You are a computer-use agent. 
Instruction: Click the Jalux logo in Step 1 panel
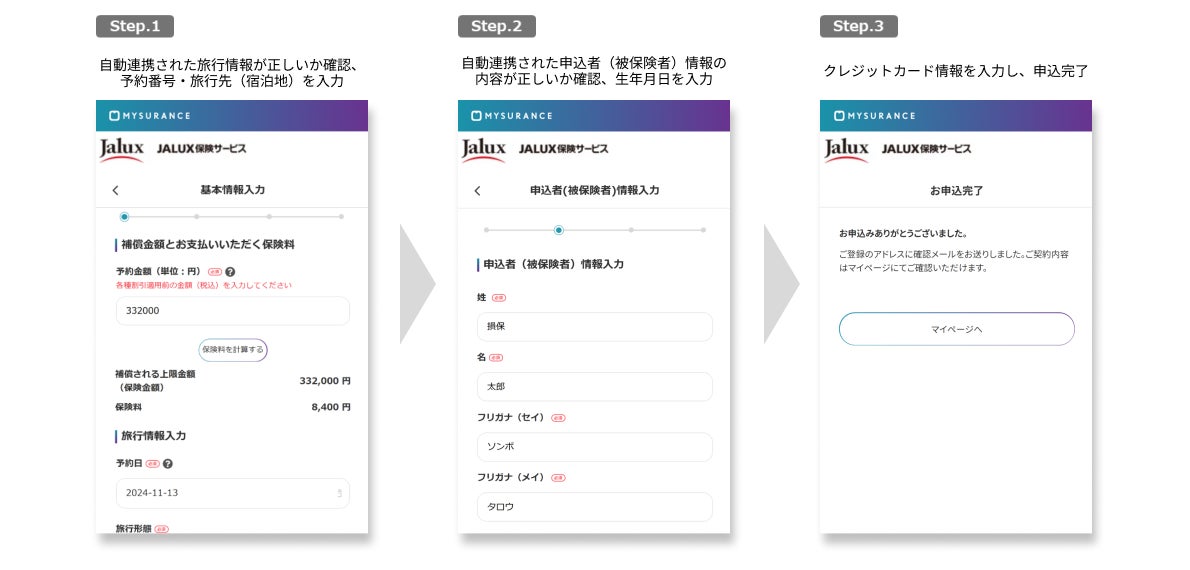pos(121,150)
